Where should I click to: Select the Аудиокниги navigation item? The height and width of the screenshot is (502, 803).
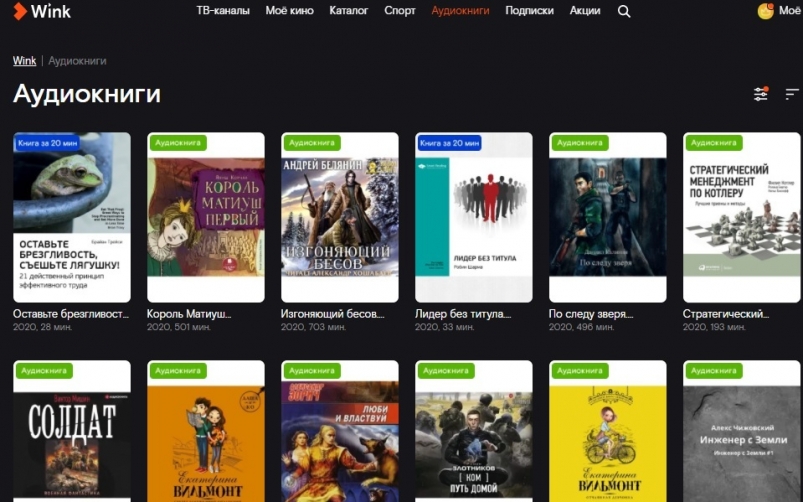[x=460, y=11]
